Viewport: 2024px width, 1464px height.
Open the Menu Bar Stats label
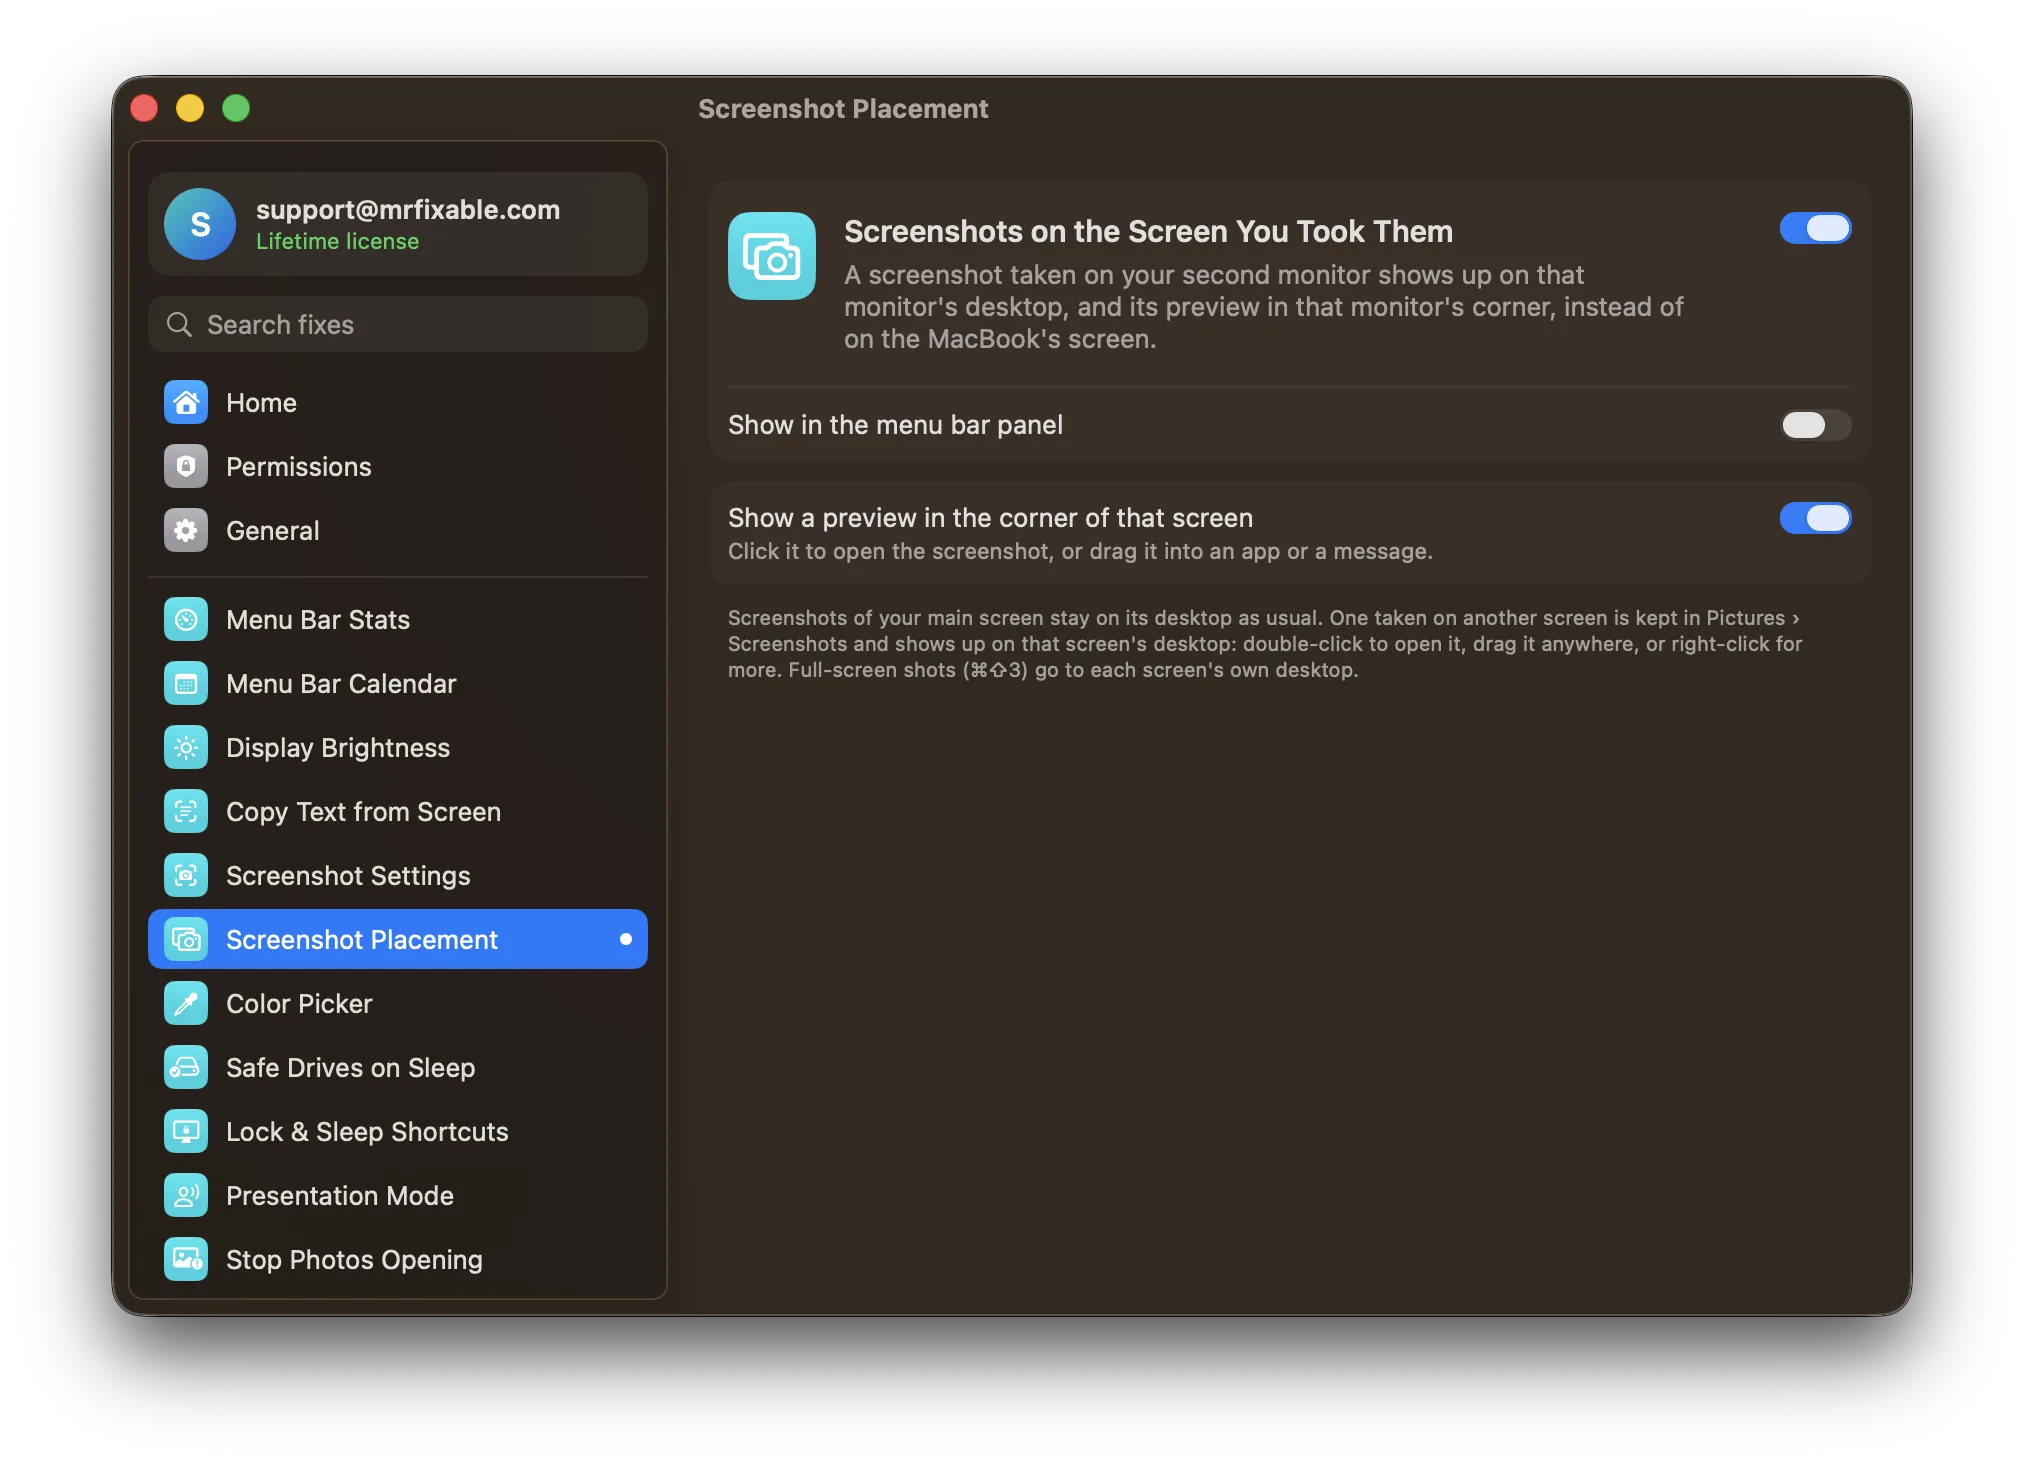coord(318,620)
